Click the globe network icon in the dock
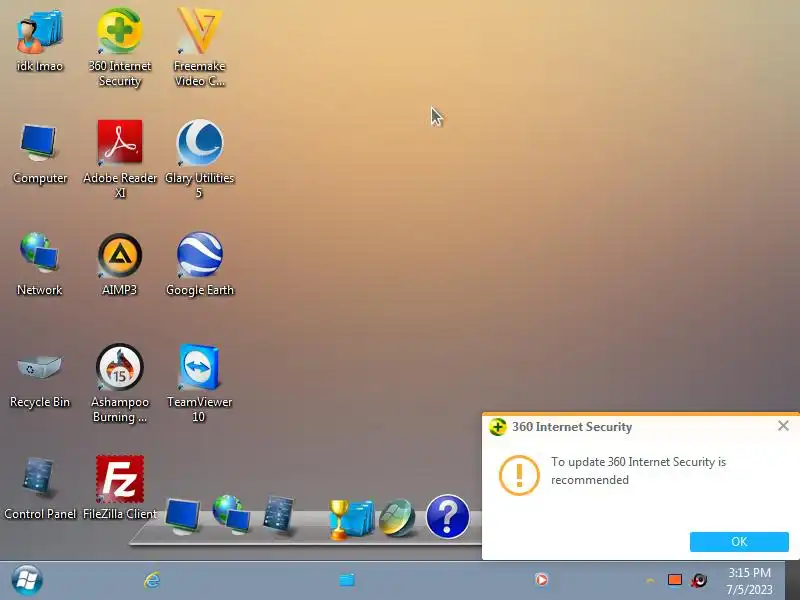This screenshot has height=600, width=800. (231, 514)
